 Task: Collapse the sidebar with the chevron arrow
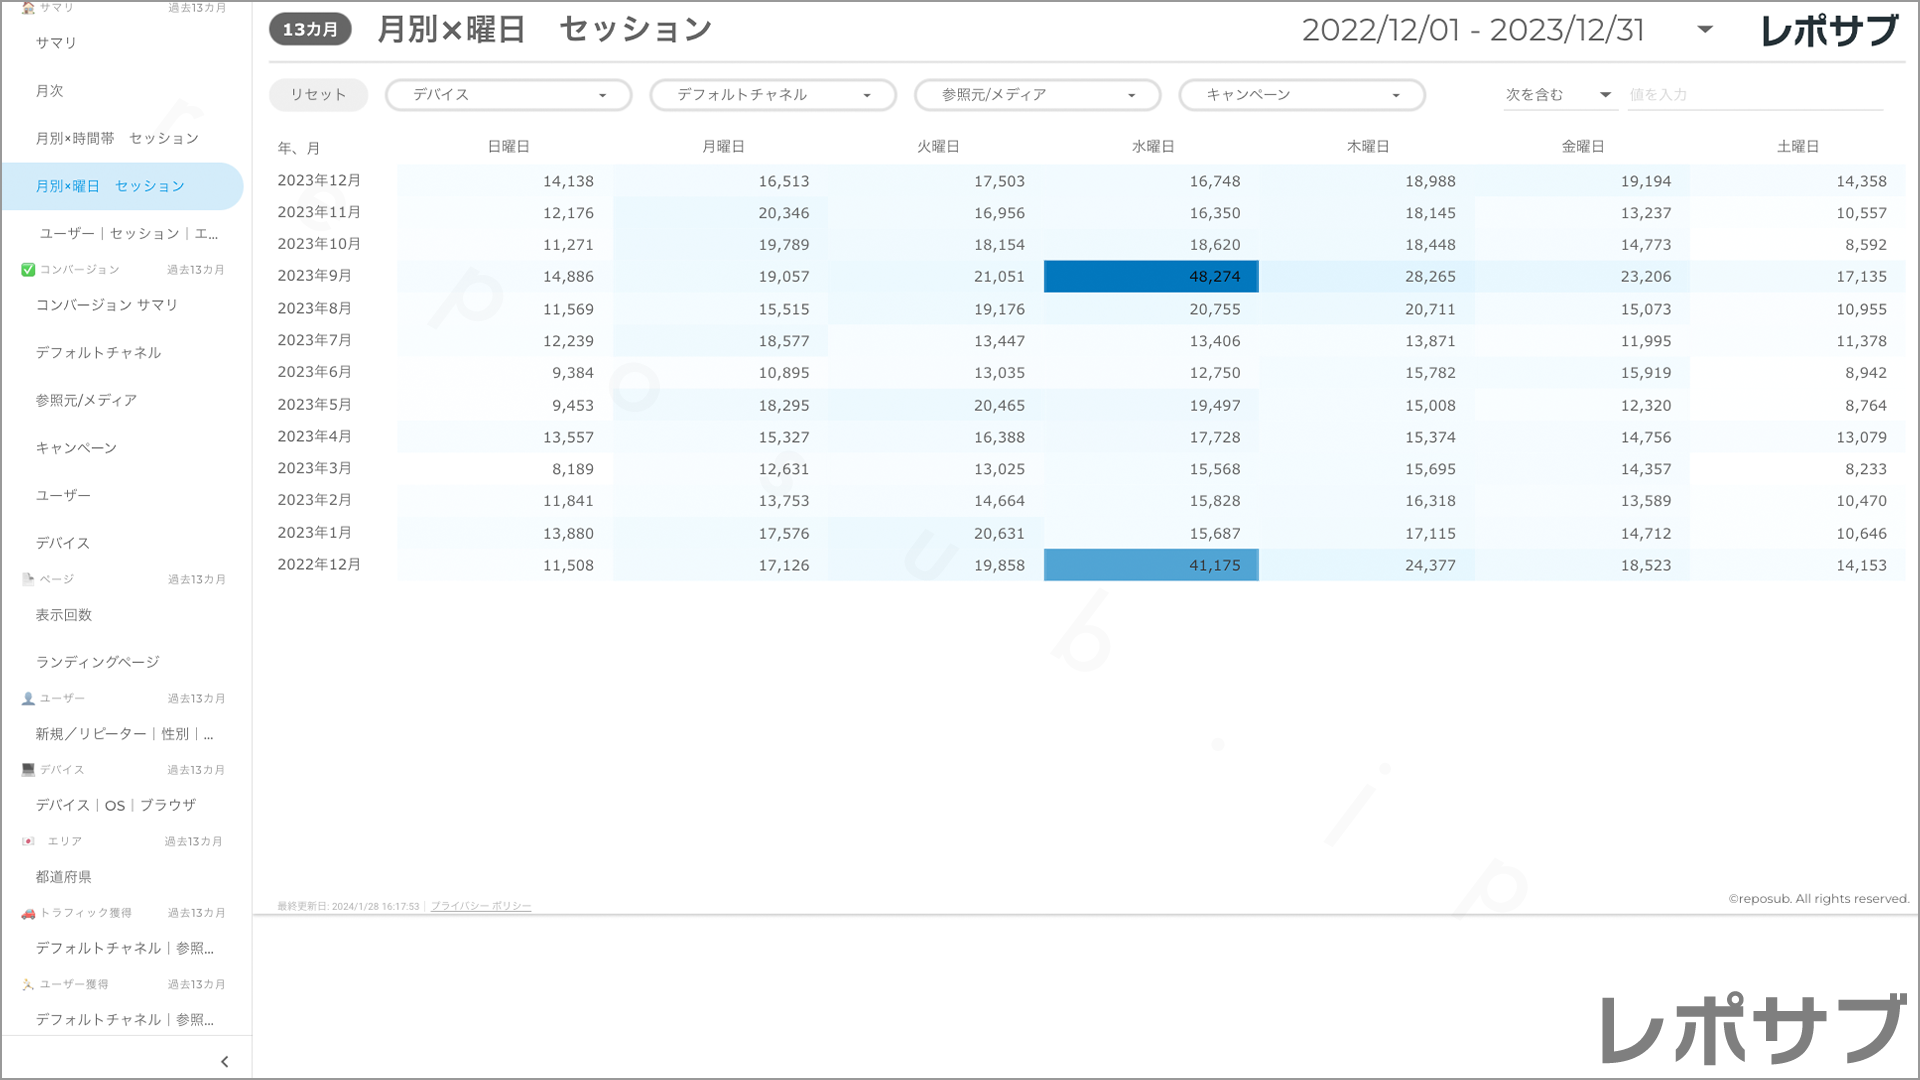pos(224,1062)
